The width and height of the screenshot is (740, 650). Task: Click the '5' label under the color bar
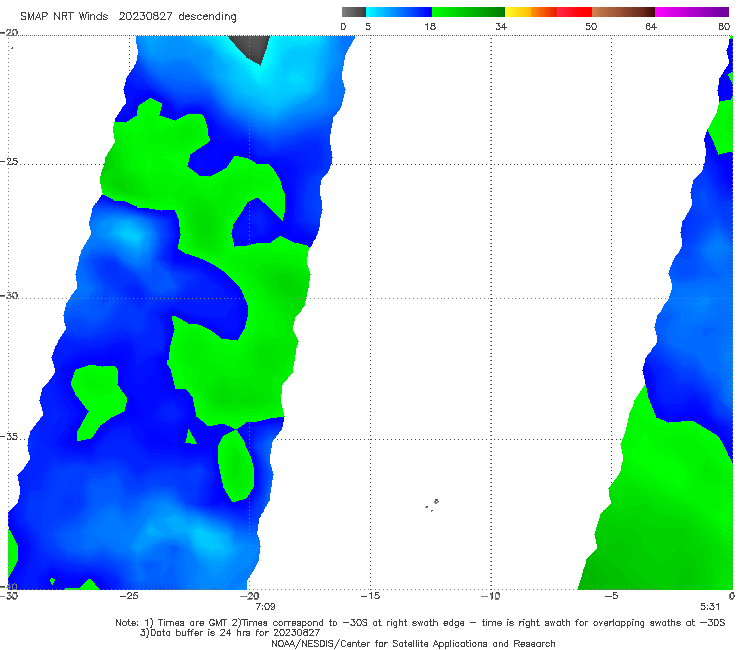click(x=368, y=27)
